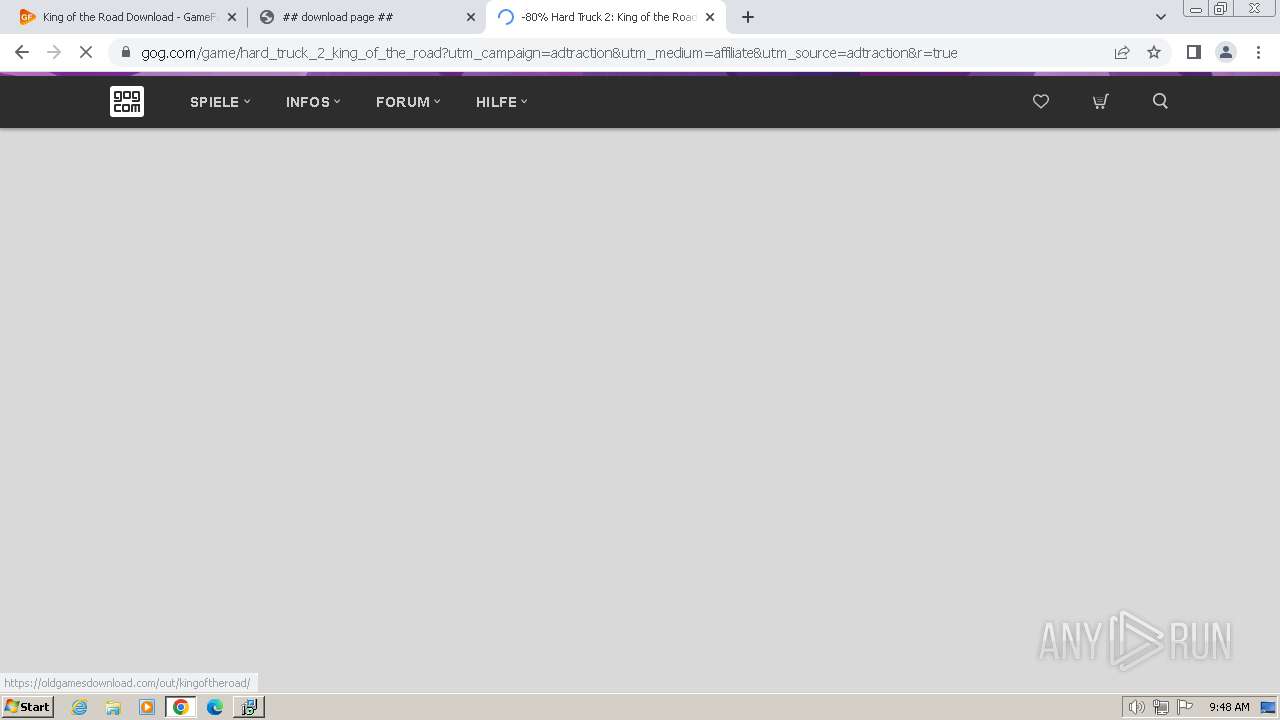Toggle the browser side panel
This screenshot has width=1280, height=720.
click(1194, 53)
